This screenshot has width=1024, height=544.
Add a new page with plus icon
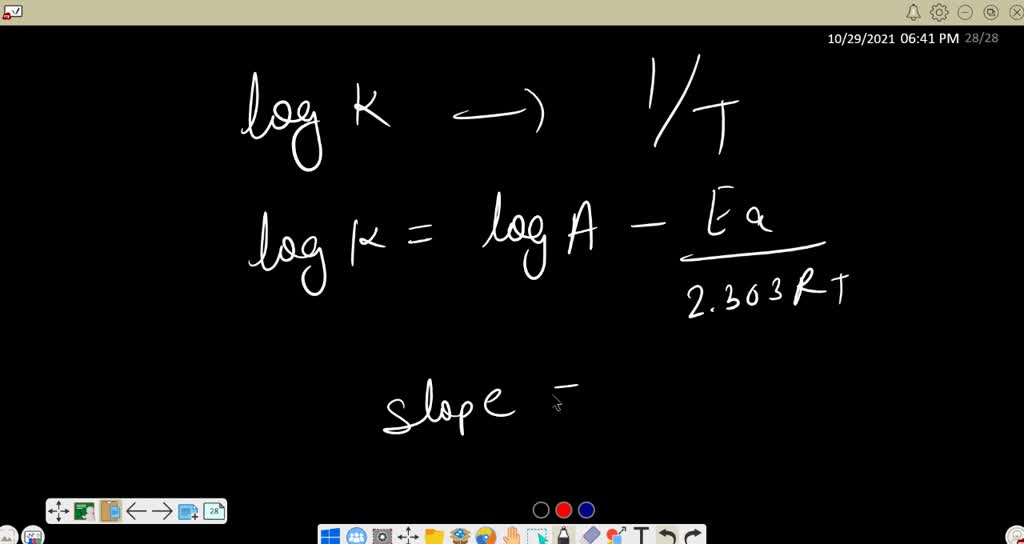(x=188, y=511)
